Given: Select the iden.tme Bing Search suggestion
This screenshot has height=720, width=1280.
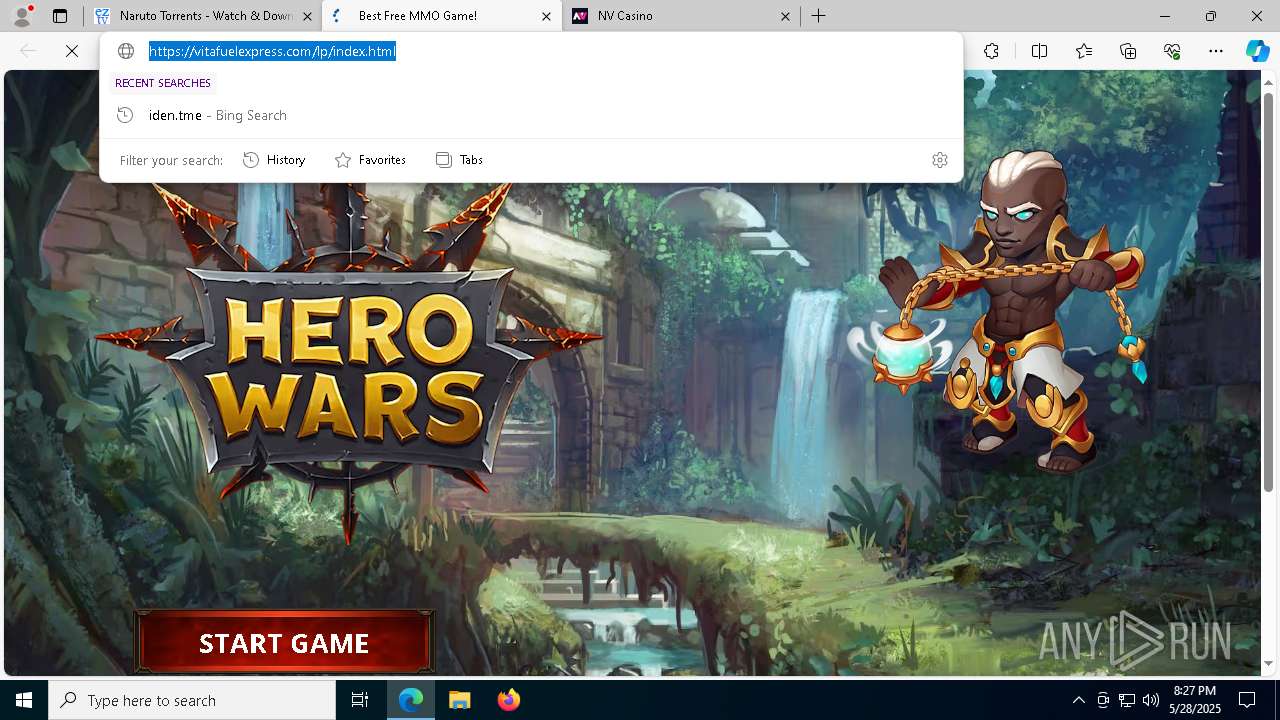Looking at the screenshot, I should 531,115.
